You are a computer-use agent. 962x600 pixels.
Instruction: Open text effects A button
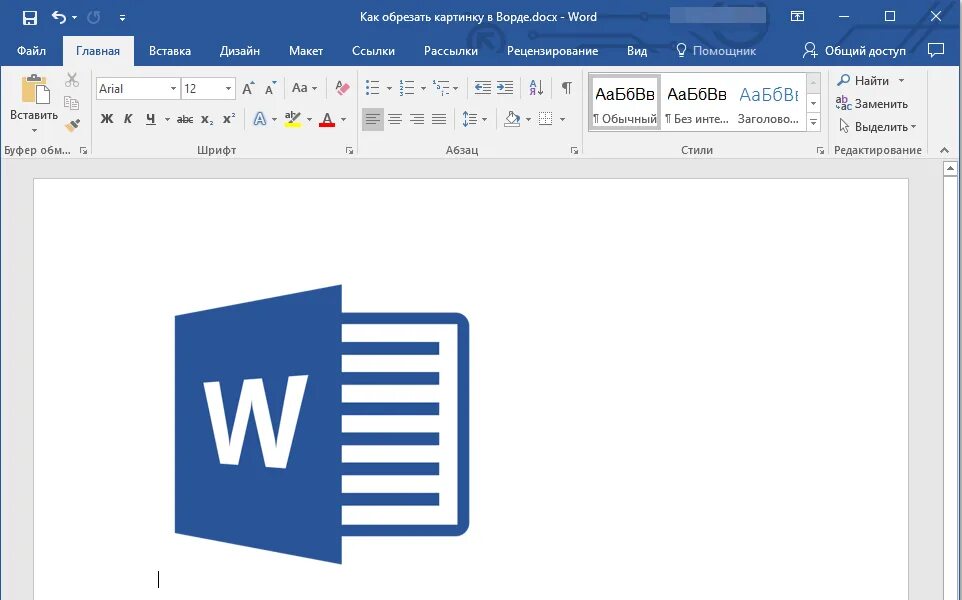click(260, 119)
